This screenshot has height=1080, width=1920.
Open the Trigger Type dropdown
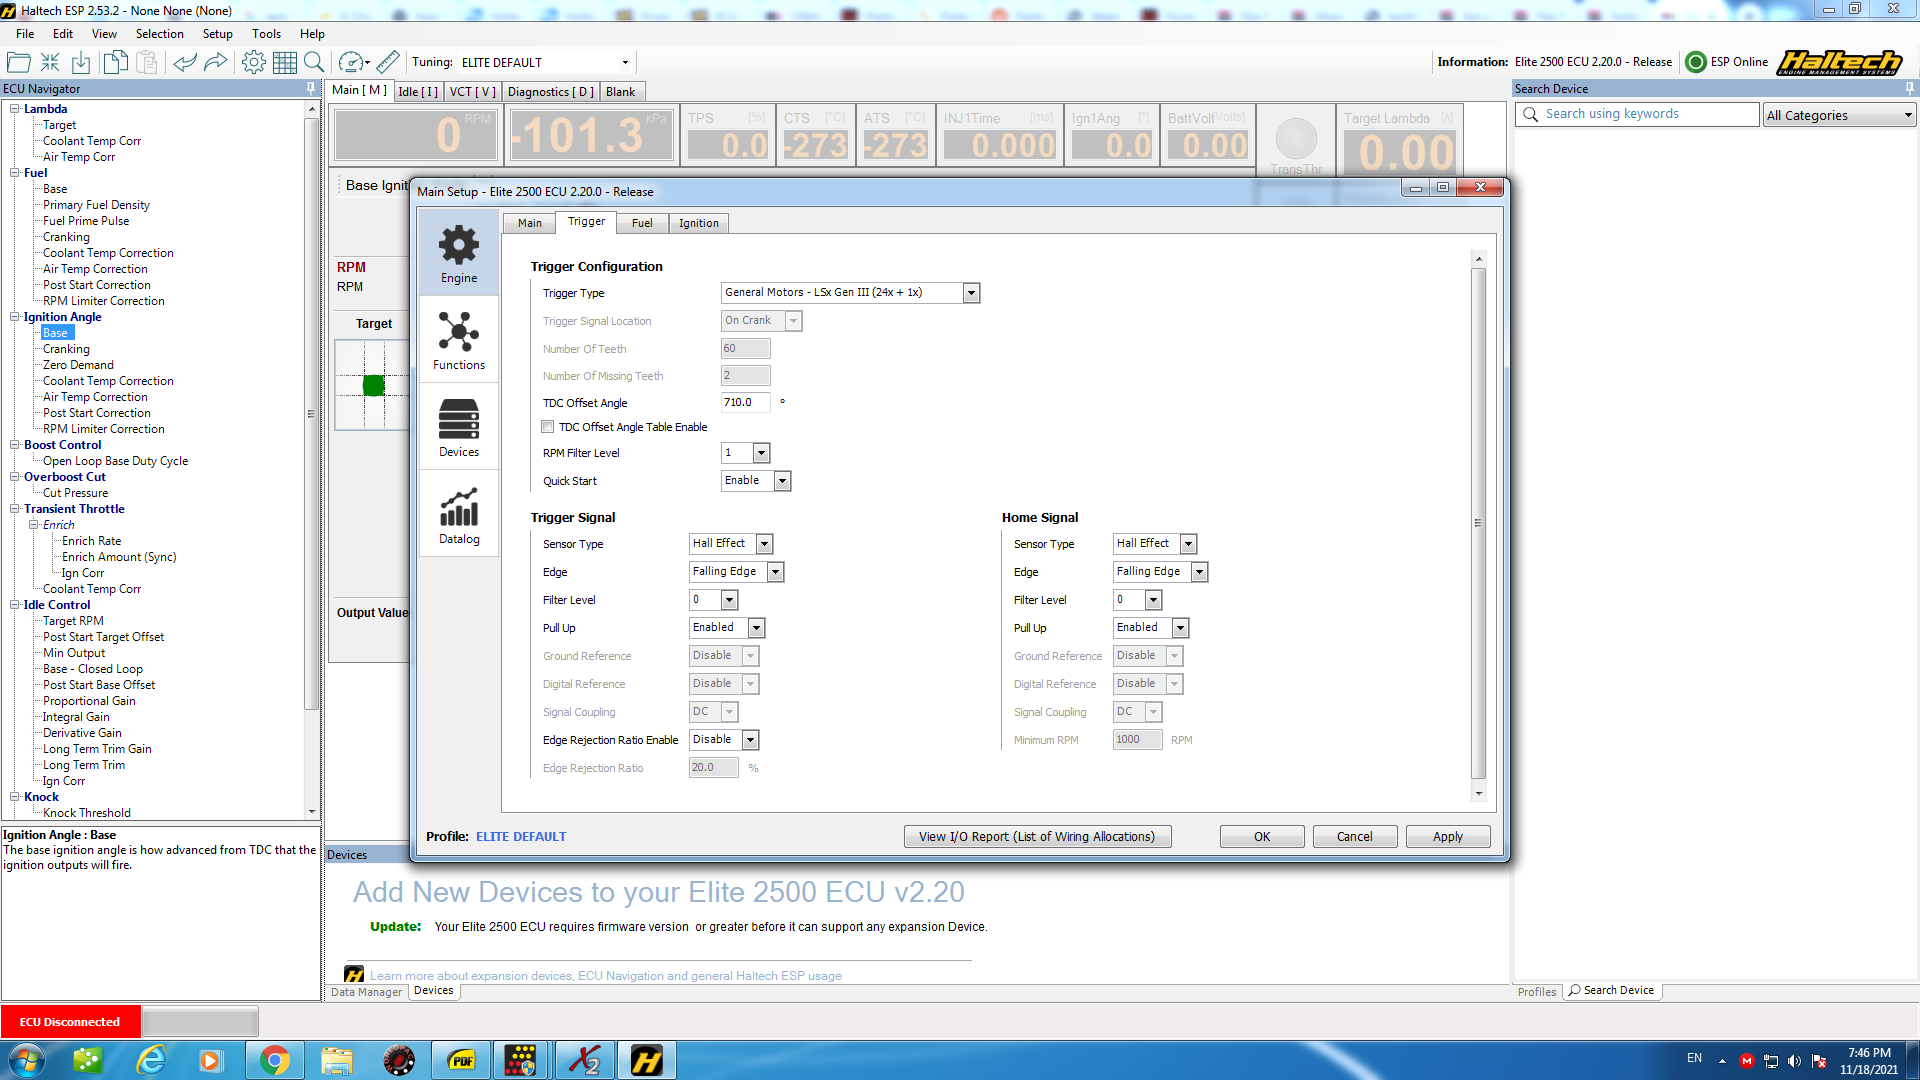point(971,293)
